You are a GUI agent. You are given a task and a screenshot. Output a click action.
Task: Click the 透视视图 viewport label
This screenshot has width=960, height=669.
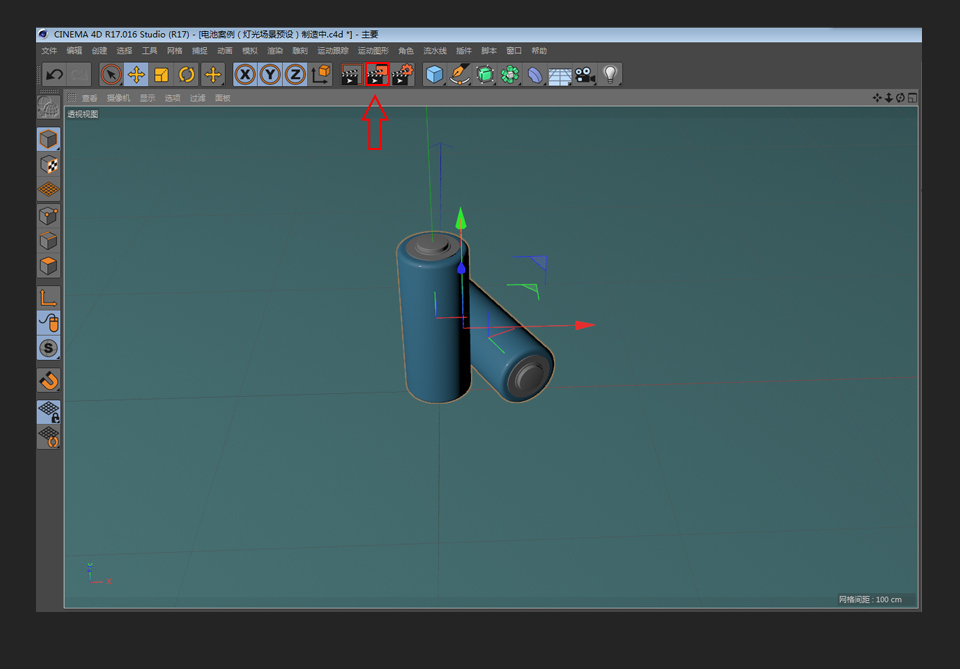click(84, 113)
